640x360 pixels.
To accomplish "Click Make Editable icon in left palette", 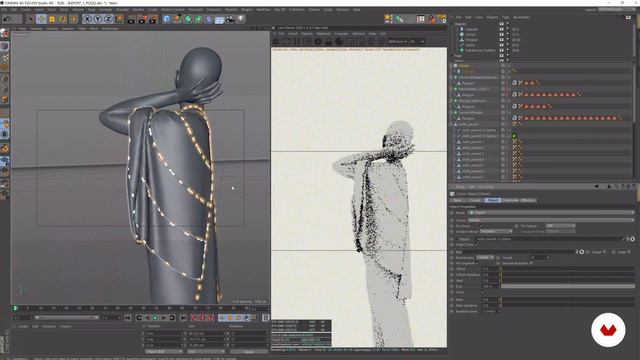I will (x=4, y=34).
